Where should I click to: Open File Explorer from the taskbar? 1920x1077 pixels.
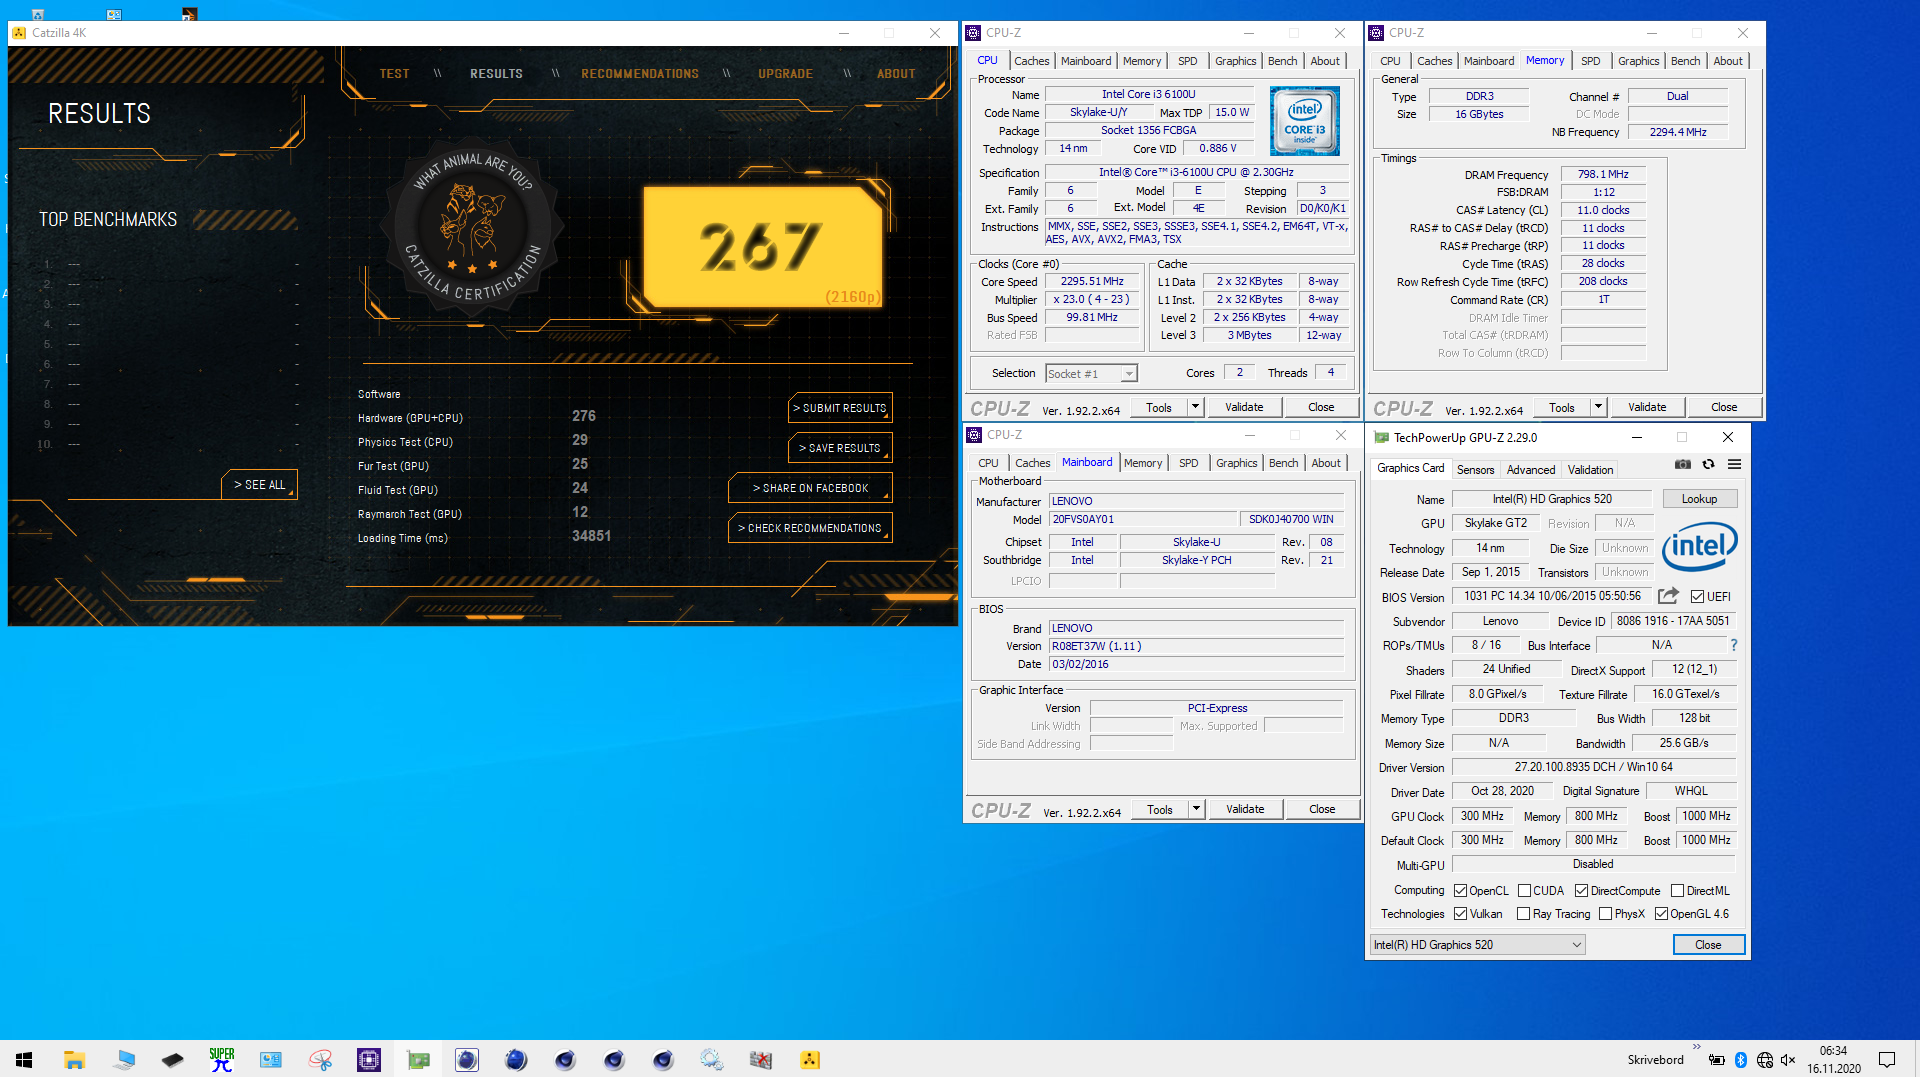click(74, 1059)
